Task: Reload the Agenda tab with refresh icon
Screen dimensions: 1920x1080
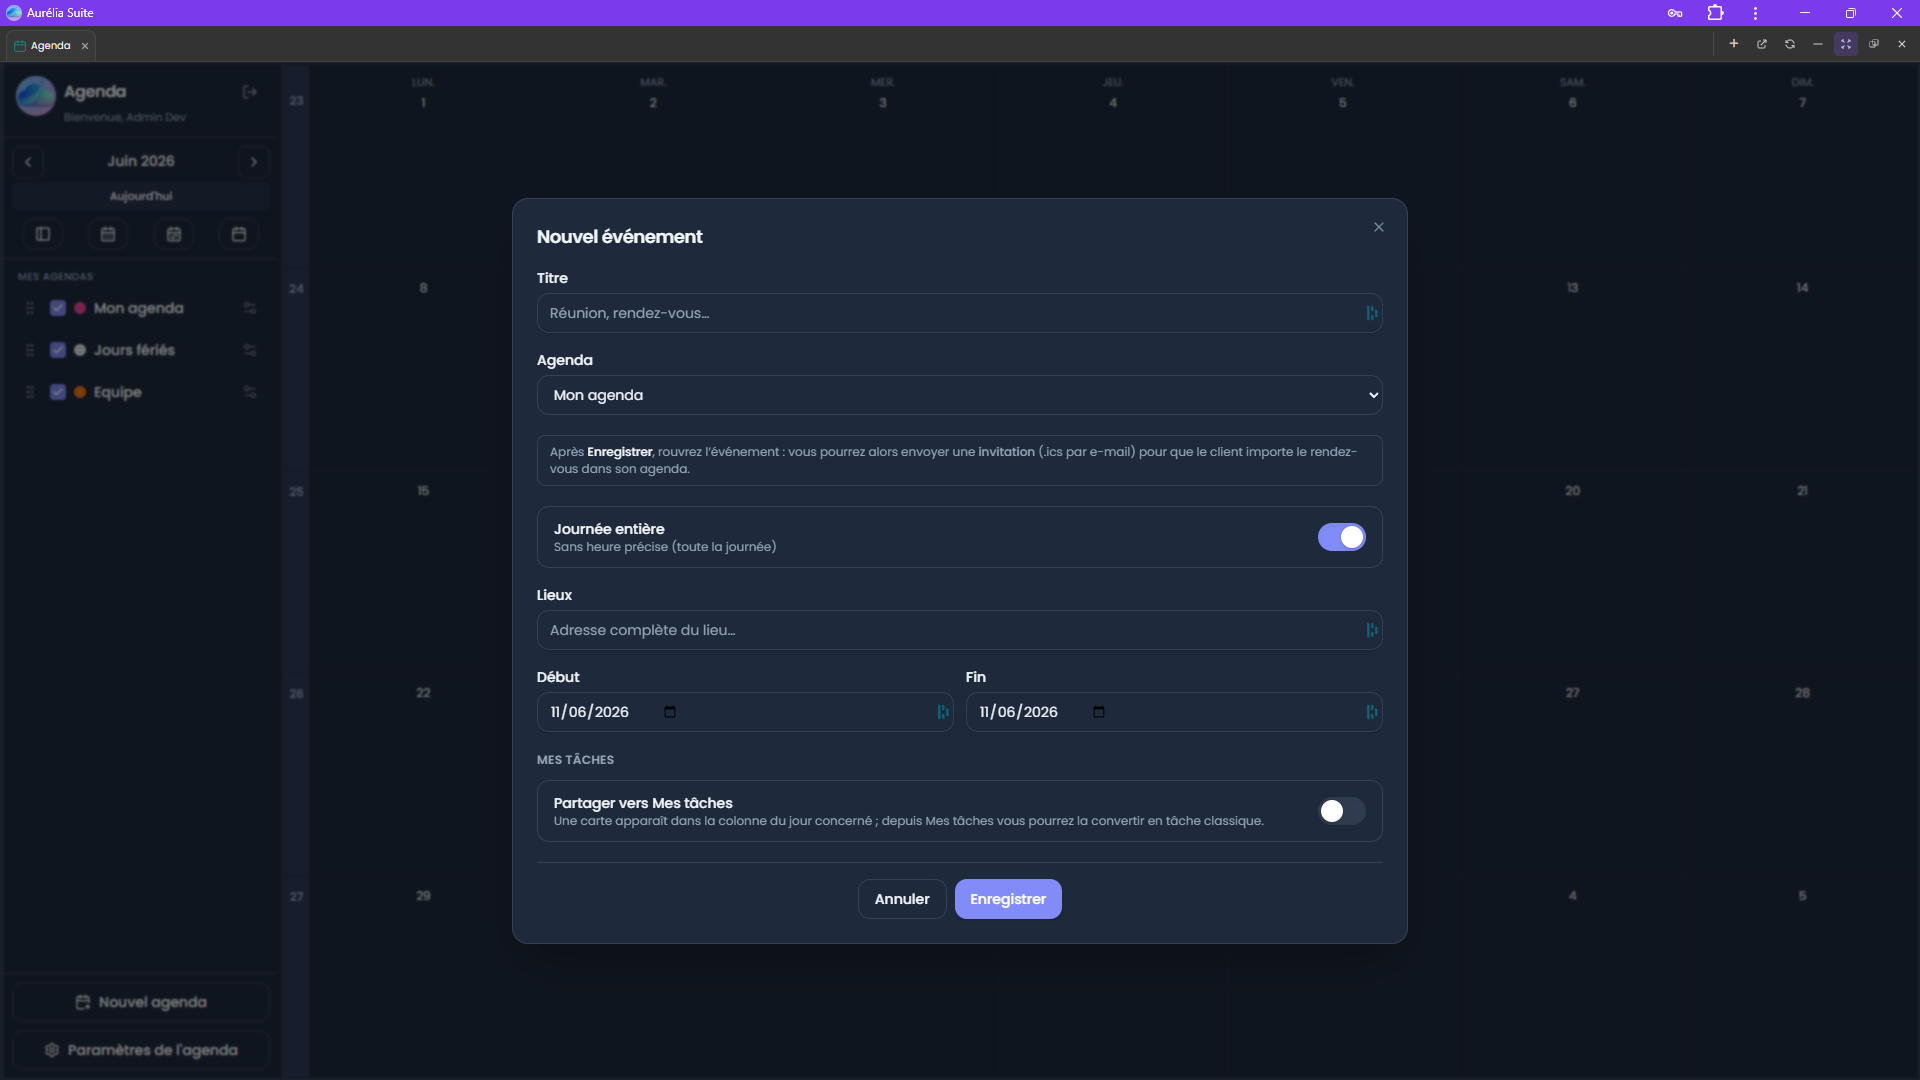Action: click(1790, 44)
